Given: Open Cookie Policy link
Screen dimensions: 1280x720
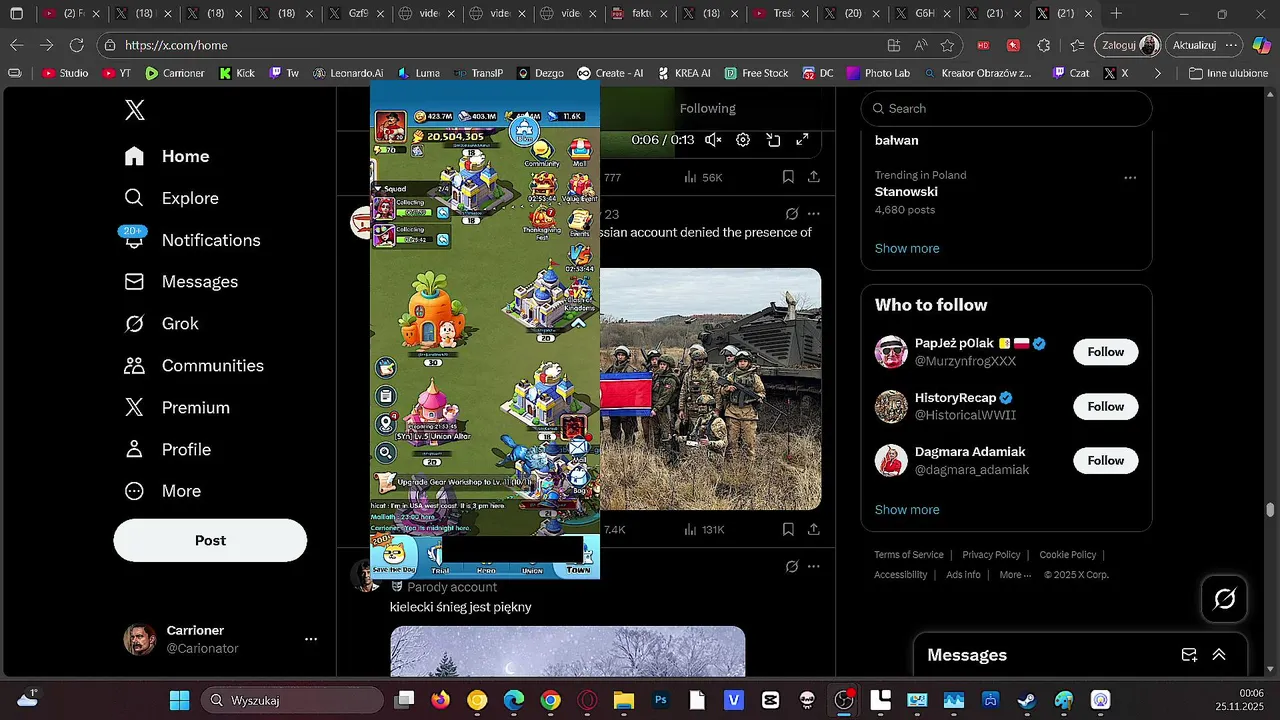Looking at the screenshot, I should (1068, 555).
